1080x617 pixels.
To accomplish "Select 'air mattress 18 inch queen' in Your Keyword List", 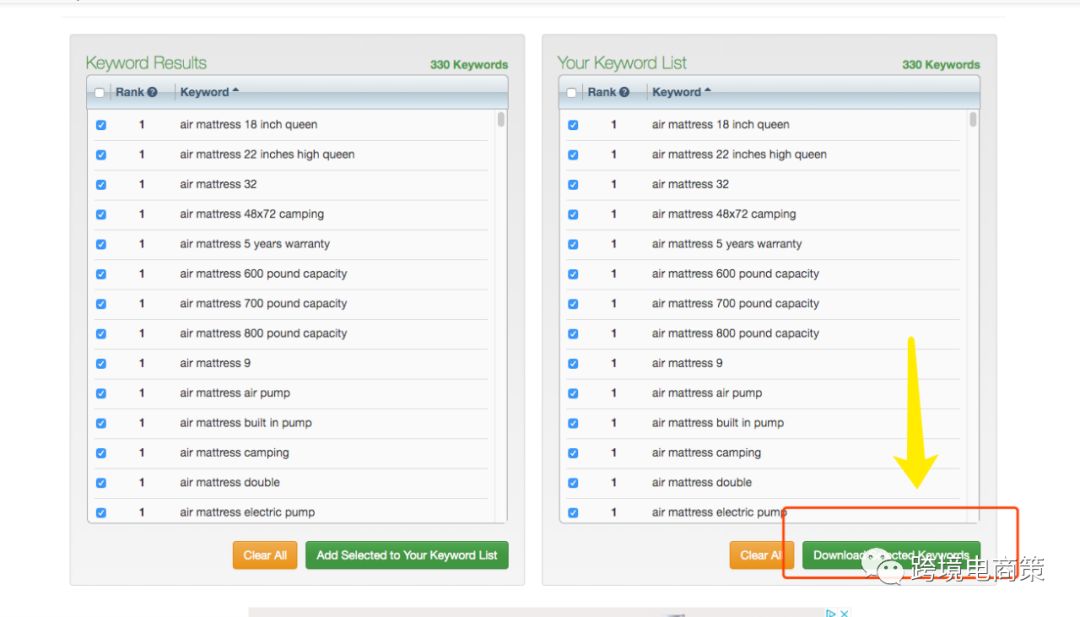I will [x=573, y=125].
